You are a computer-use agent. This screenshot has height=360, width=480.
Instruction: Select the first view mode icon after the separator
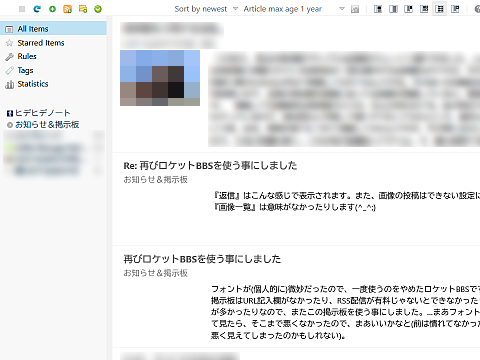tap(378, 9)
